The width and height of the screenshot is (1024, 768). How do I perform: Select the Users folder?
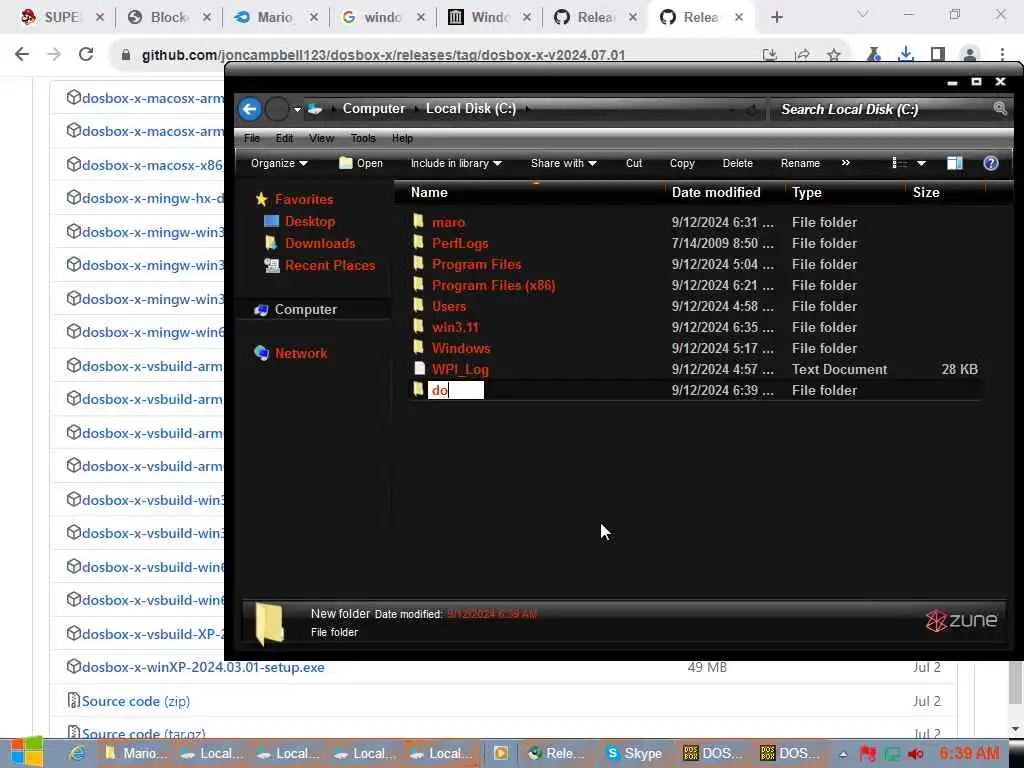(449, 306)
